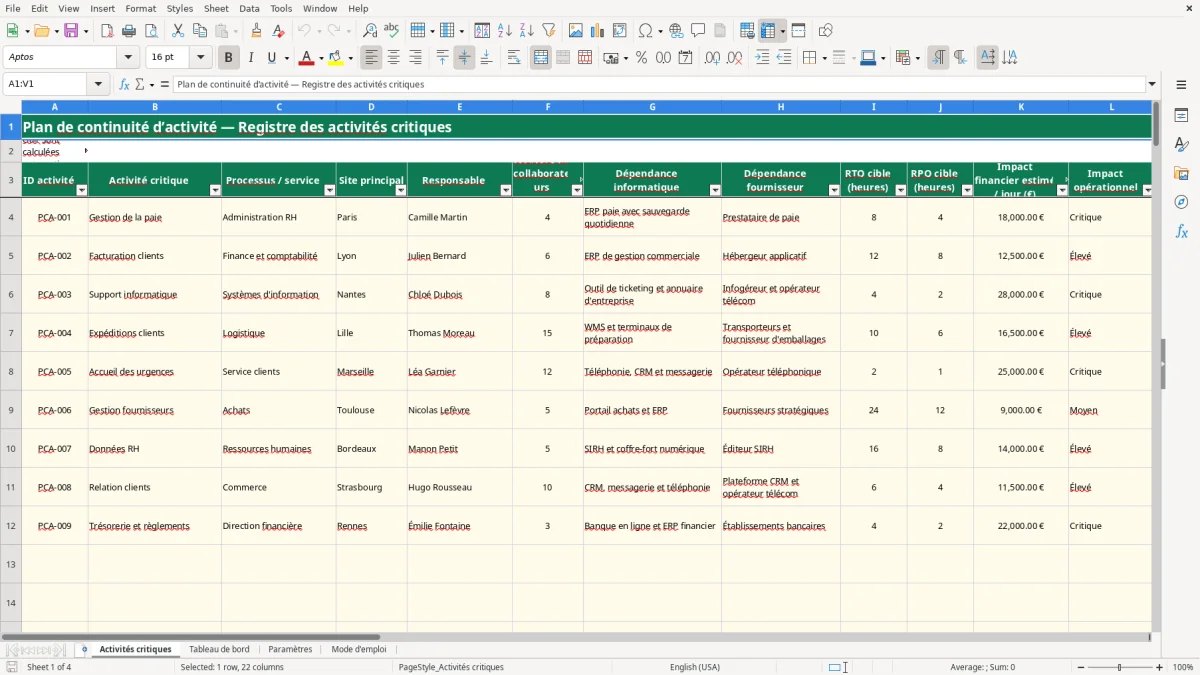
Task: Open filter dropdown for Activité critique column
Action: tap(215, 190)
